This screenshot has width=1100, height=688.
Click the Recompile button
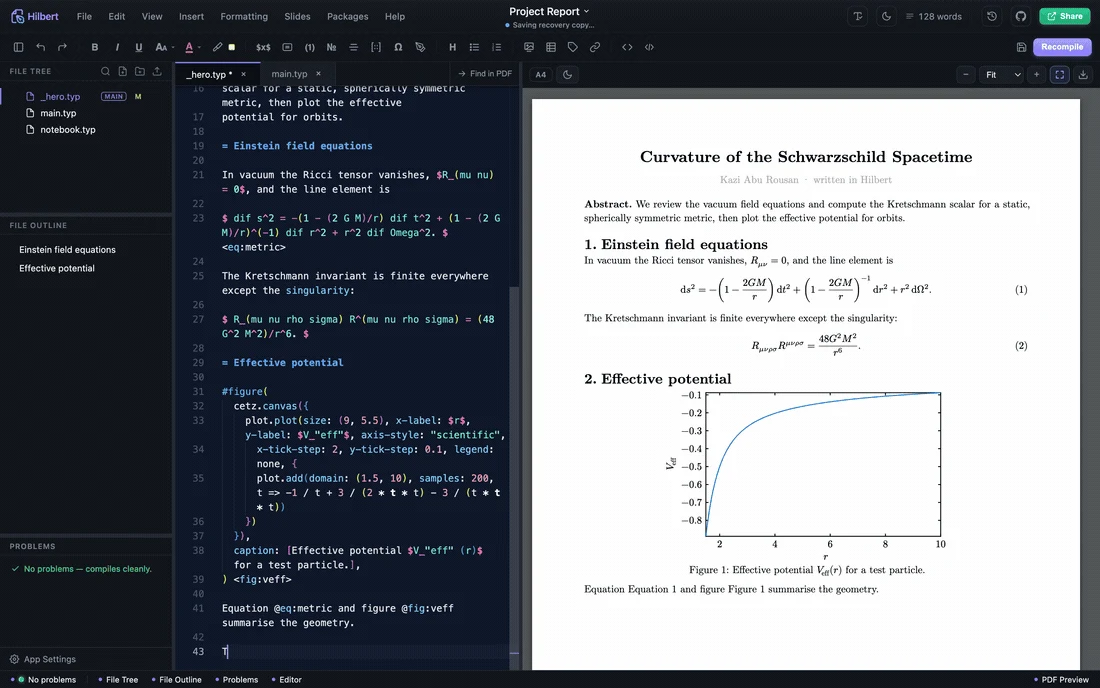[1061, 47]
